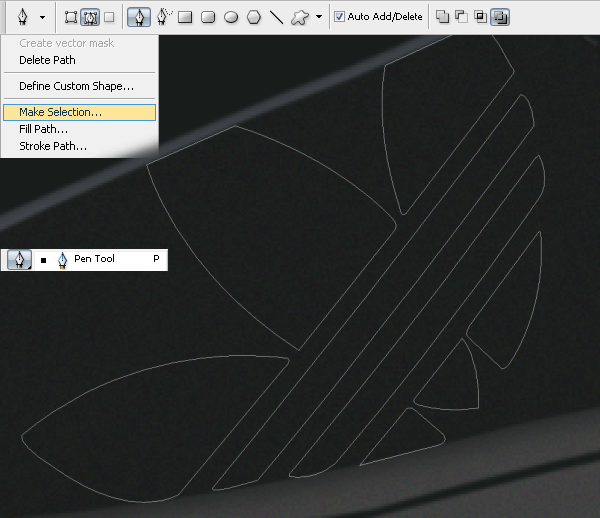Choose the Pen tool in options bar
Viewport: 600px width, 518px height.
[x=139, y=18]
